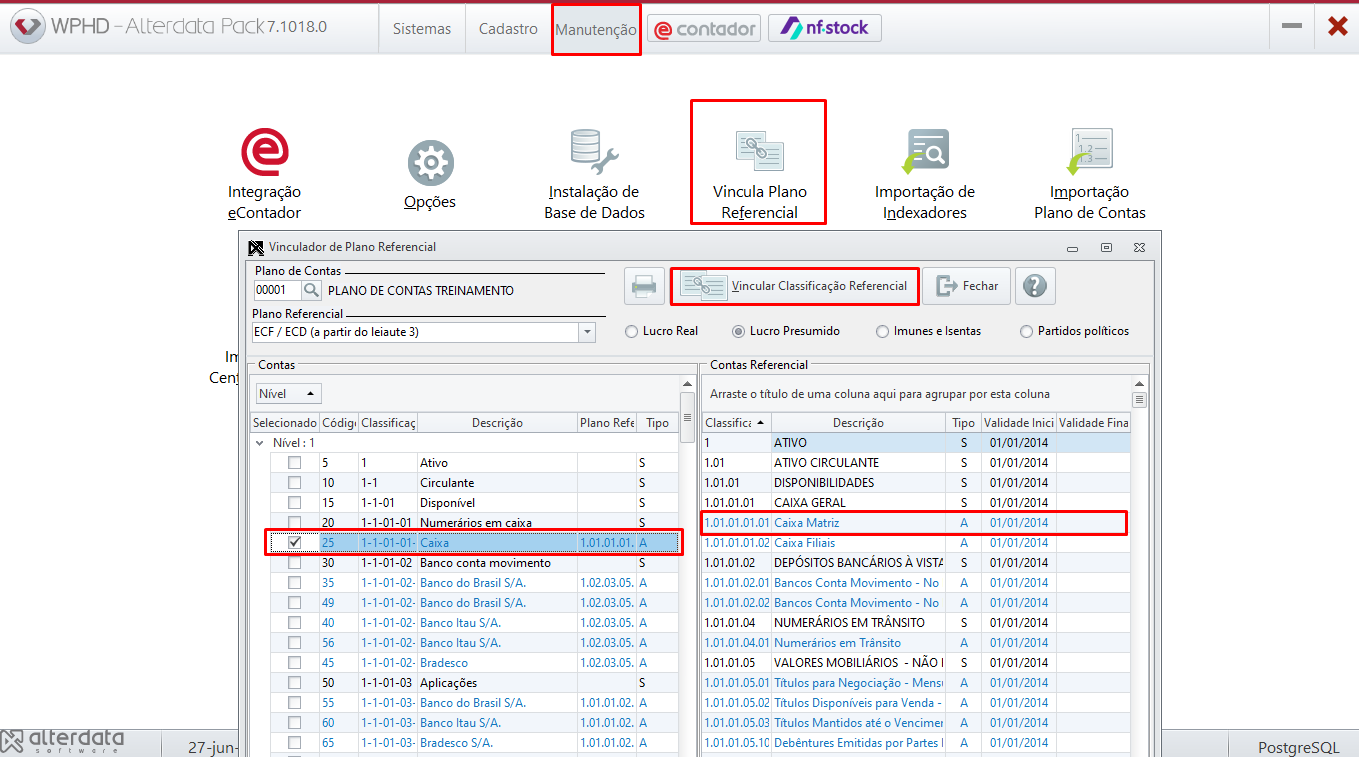Click the help question mark icon
Image resolution: width=1359 pixels, height=757 pixels.
click(1035, 286)
